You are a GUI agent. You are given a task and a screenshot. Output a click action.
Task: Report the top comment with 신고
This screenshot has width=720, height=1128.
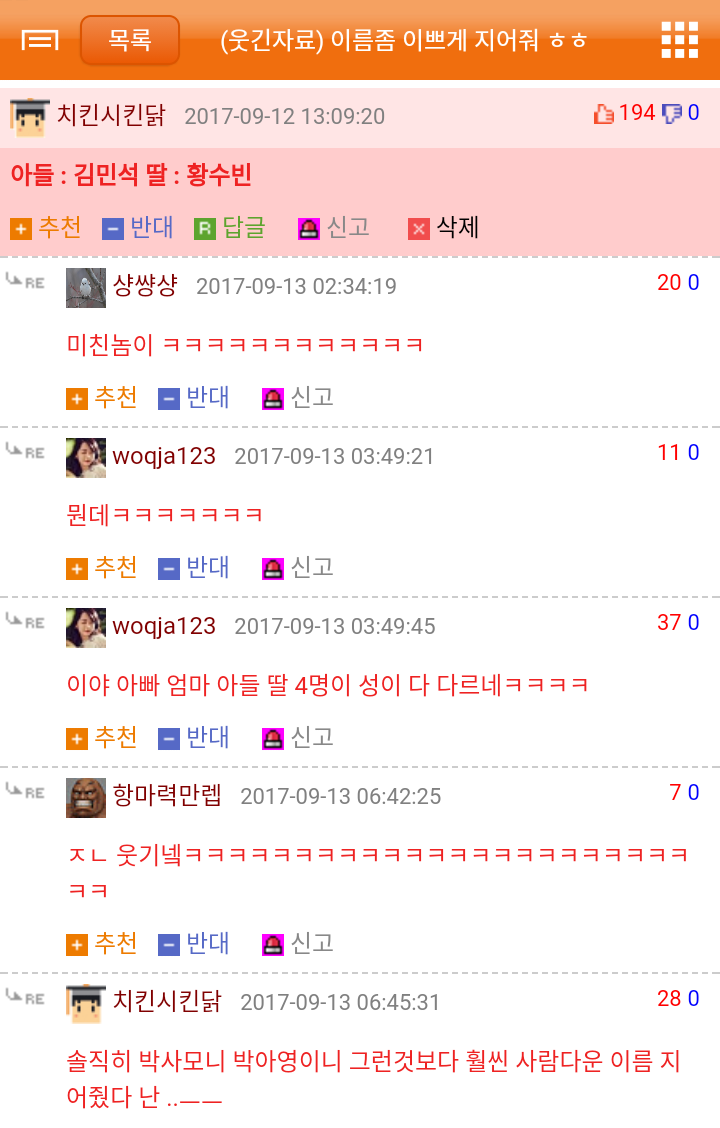click(x=334, y=228)
